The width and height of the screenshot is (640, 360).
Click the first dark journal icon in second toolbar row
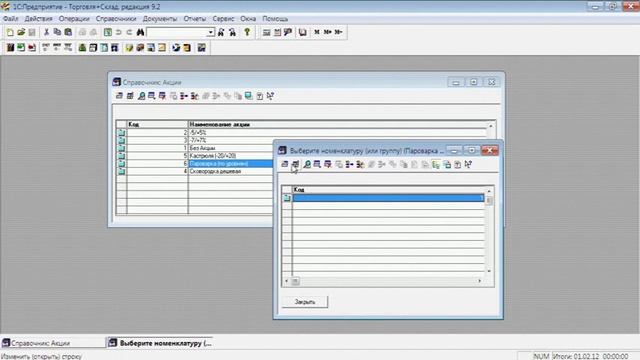tap(10, 48)
